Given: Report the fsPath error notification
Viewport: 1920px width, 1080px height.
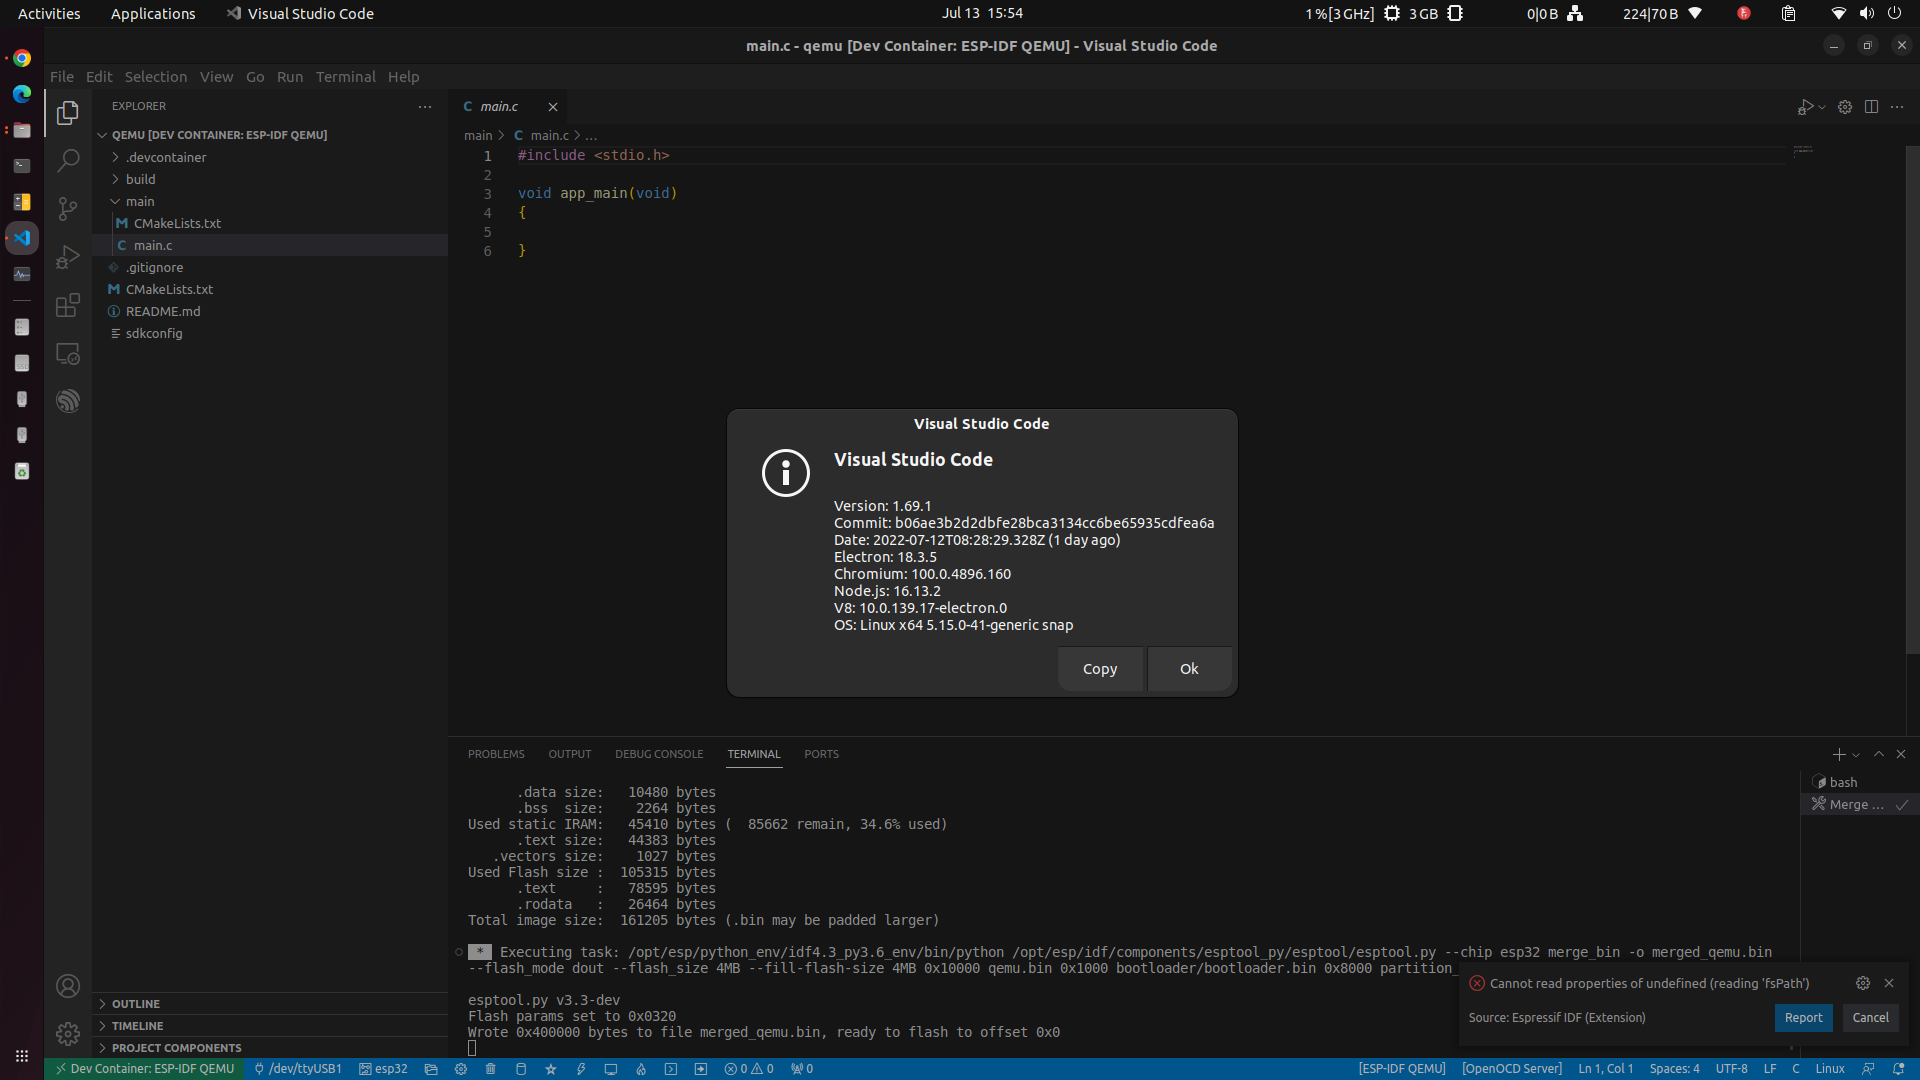Looking at the screenshot, I should [1803, 1017].
